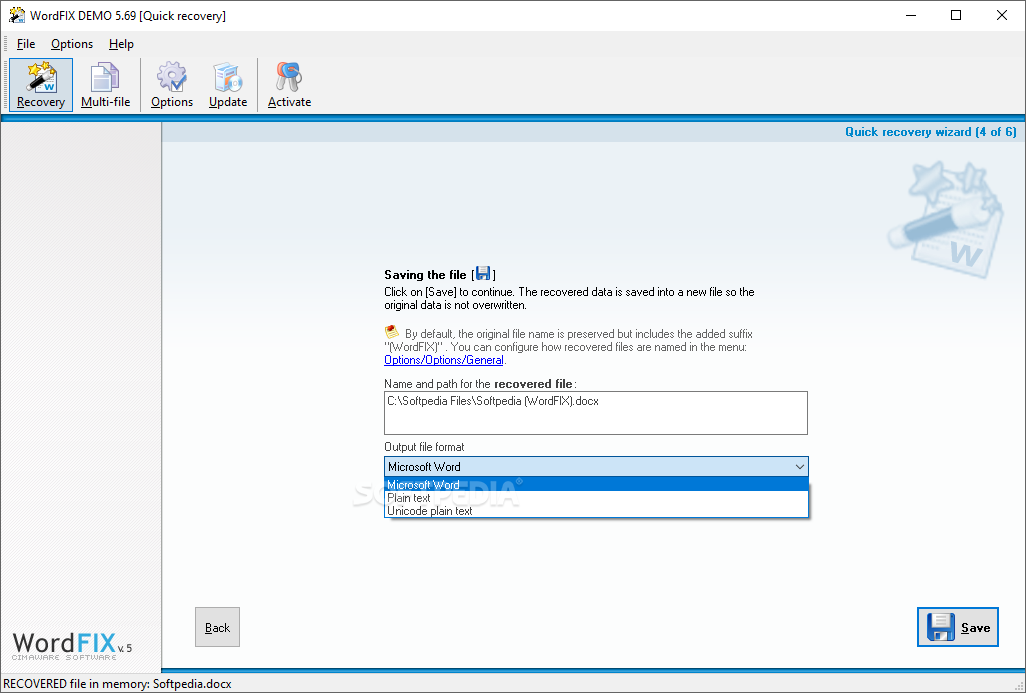Go Back to the previous wizard step
The height and width of the screenshot is (693, 1026).
[x=217, y=627]
